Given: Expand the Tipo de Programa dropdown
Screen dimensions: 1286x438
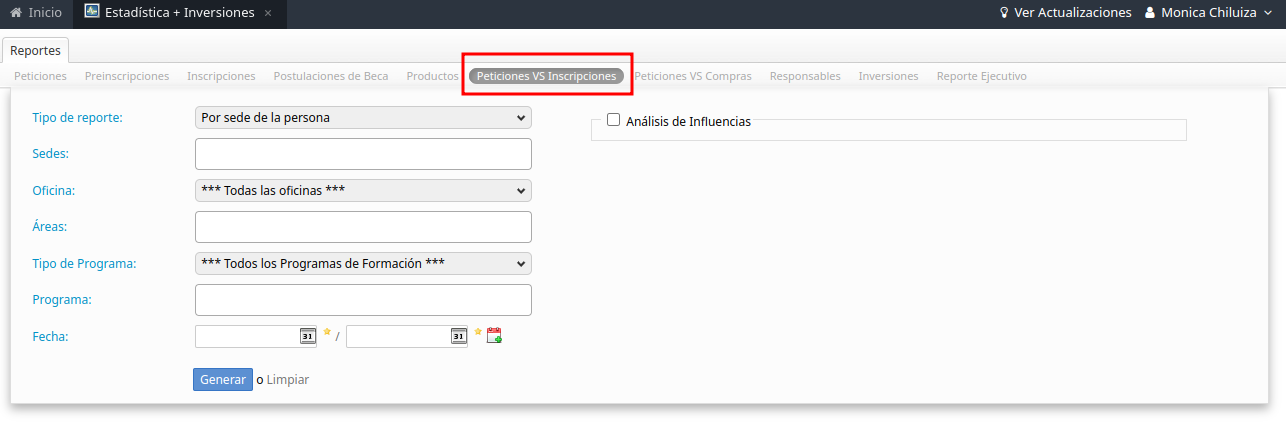Looking at the screenshot, I should point(363,264).
